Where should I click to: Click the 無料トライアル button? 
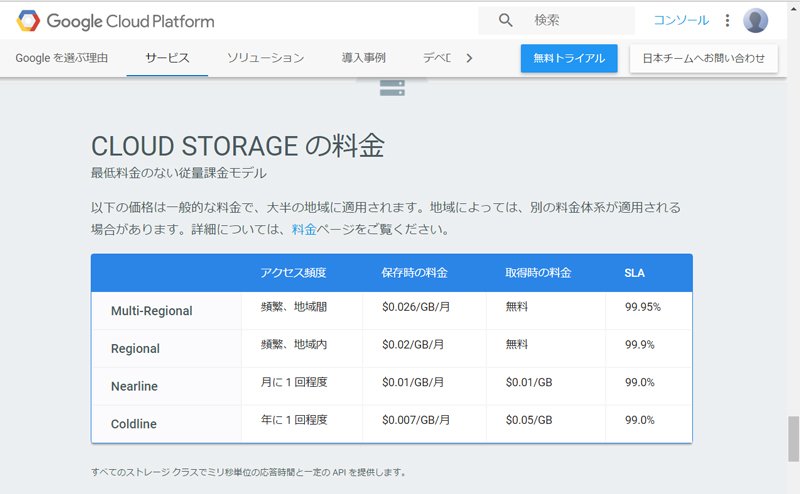pos(569,58)
